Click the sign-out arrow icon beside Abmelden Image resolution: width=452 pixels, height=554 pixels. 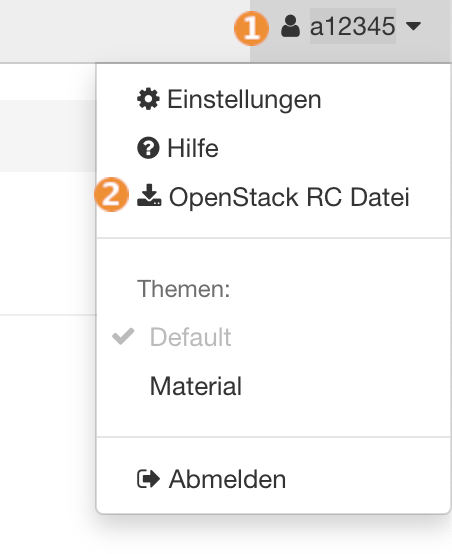[x=148, y=479]
